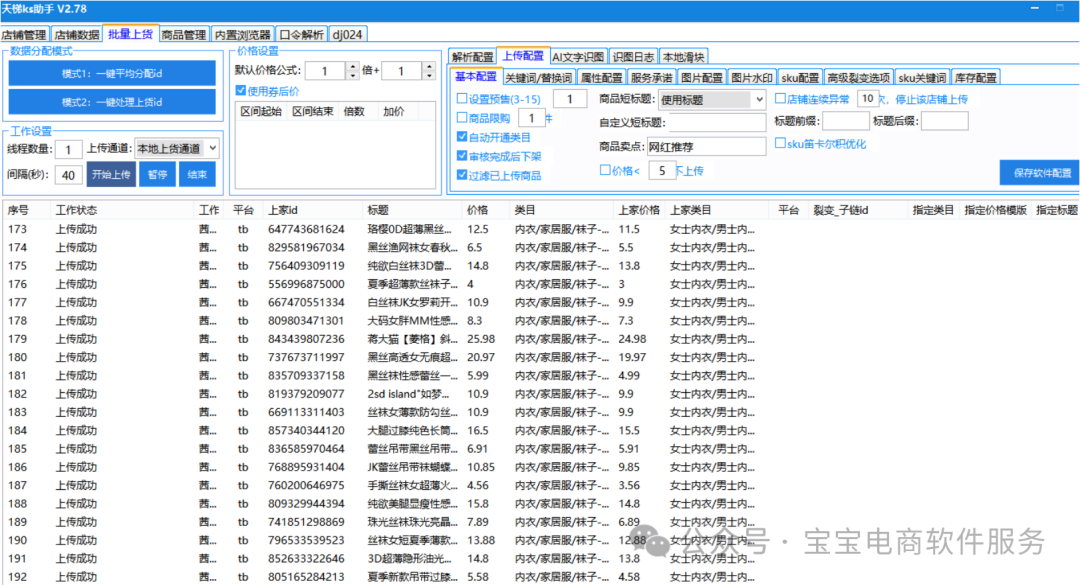Open the sku关键词 sub-tab

tap(922, 78)
